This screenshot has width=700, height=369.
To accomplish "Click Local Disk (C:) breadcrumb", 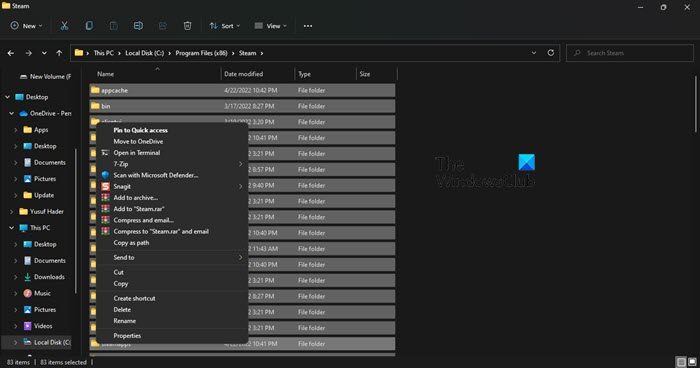I will point(145,53).
